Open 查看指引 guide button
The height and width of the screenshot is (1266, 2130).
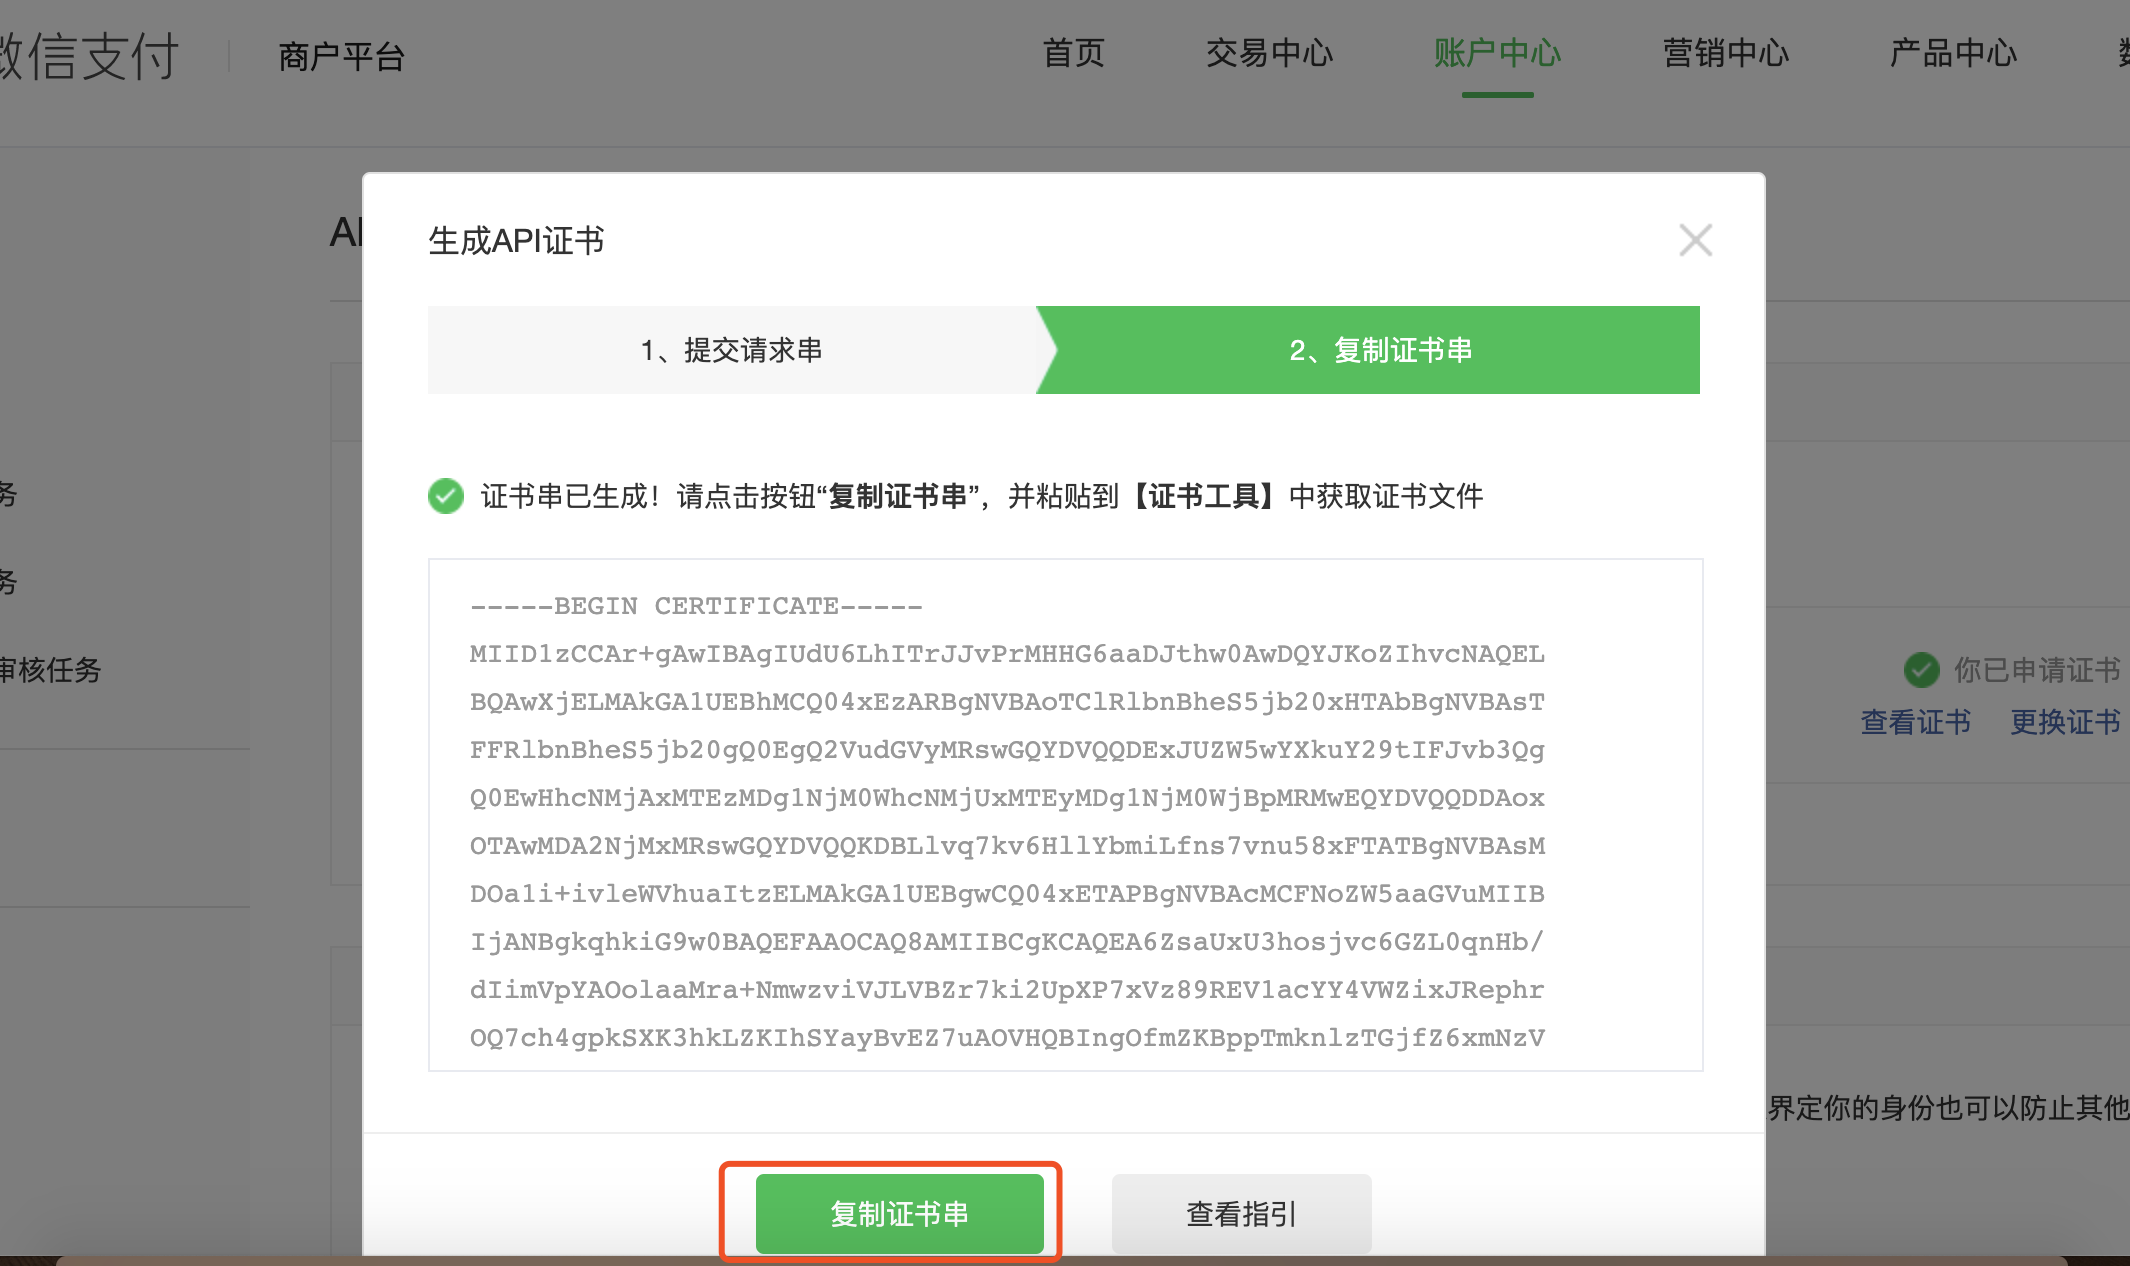(x=1241, y=1213)
